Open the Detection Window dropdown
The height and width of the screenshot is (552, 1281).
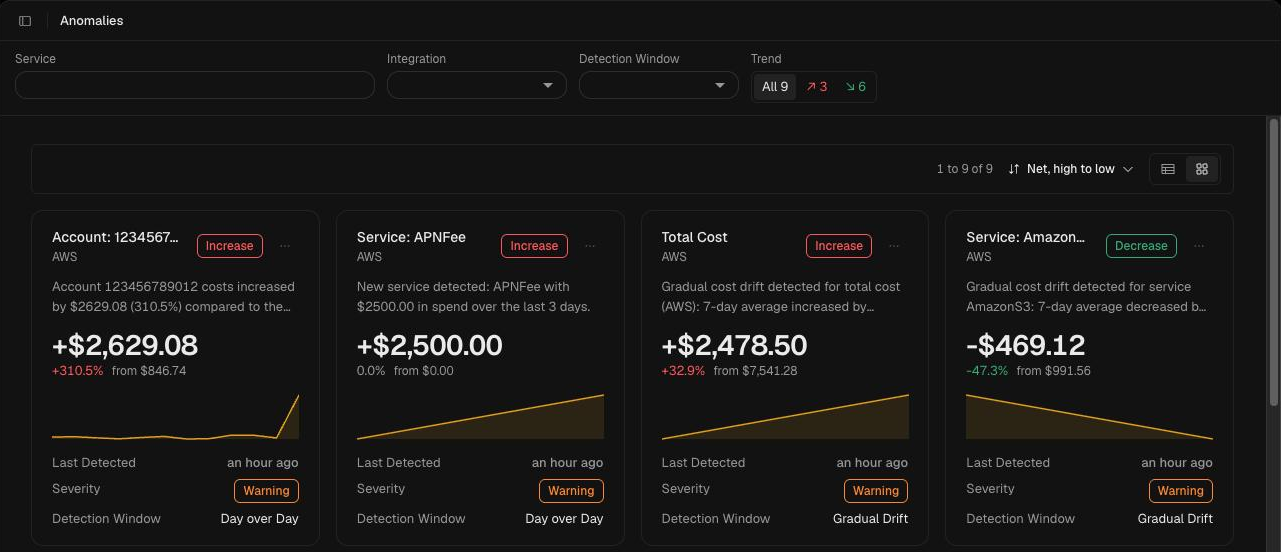[658, 85]
